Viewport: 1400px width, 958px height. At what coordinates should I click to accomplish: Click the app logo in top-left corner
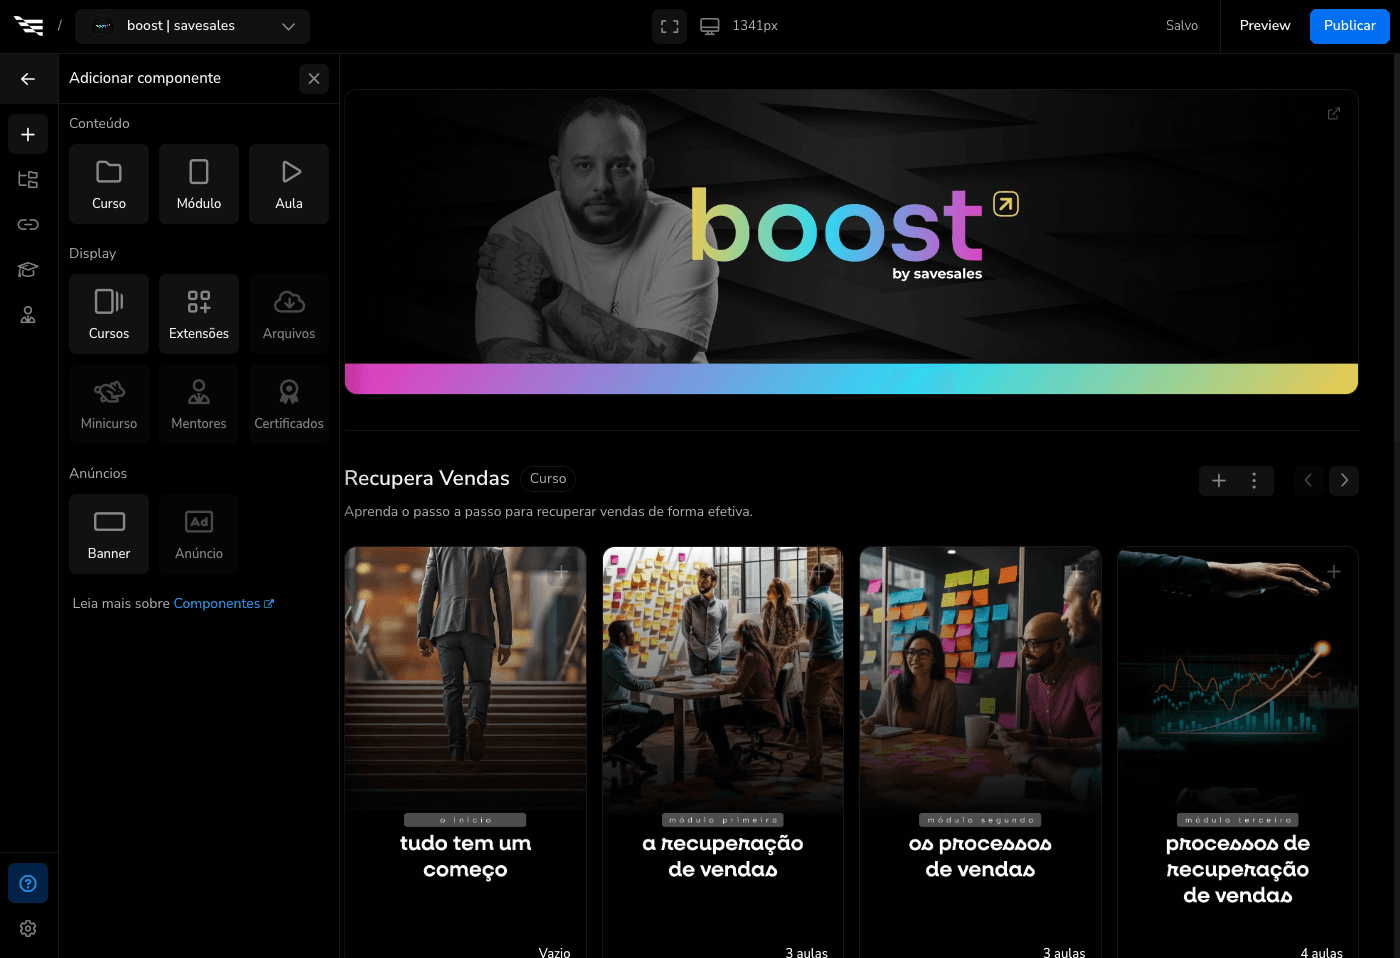(28, 26)
